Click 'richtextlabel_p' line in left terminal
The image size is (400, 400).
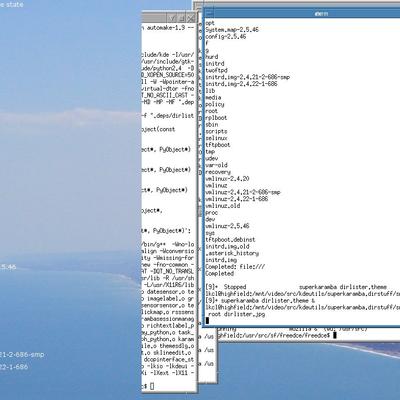(170, 326)
